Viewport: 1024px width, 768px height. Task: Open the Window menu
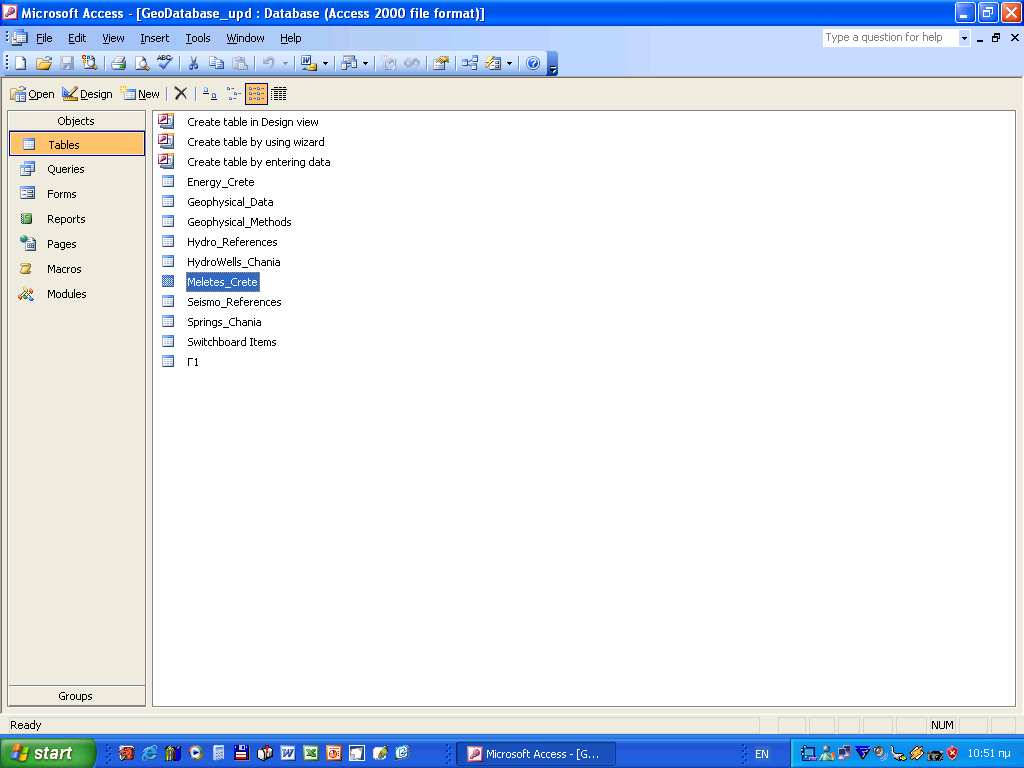[x=246, y=39]
